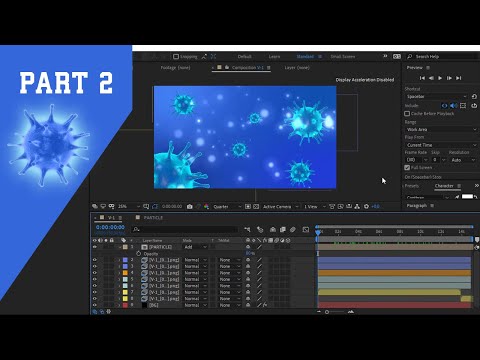
Task: Open the graph editor icon in timeline
Action: point(306,229)
